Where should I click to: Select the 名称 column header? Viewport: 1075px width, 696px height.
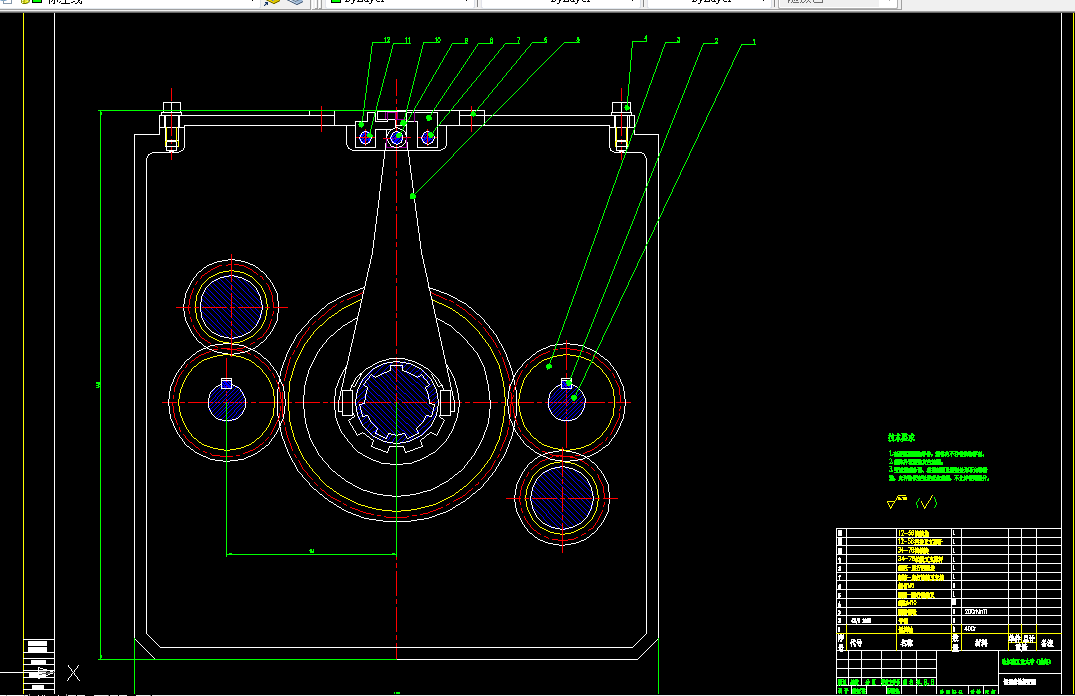tap(906, 643)
